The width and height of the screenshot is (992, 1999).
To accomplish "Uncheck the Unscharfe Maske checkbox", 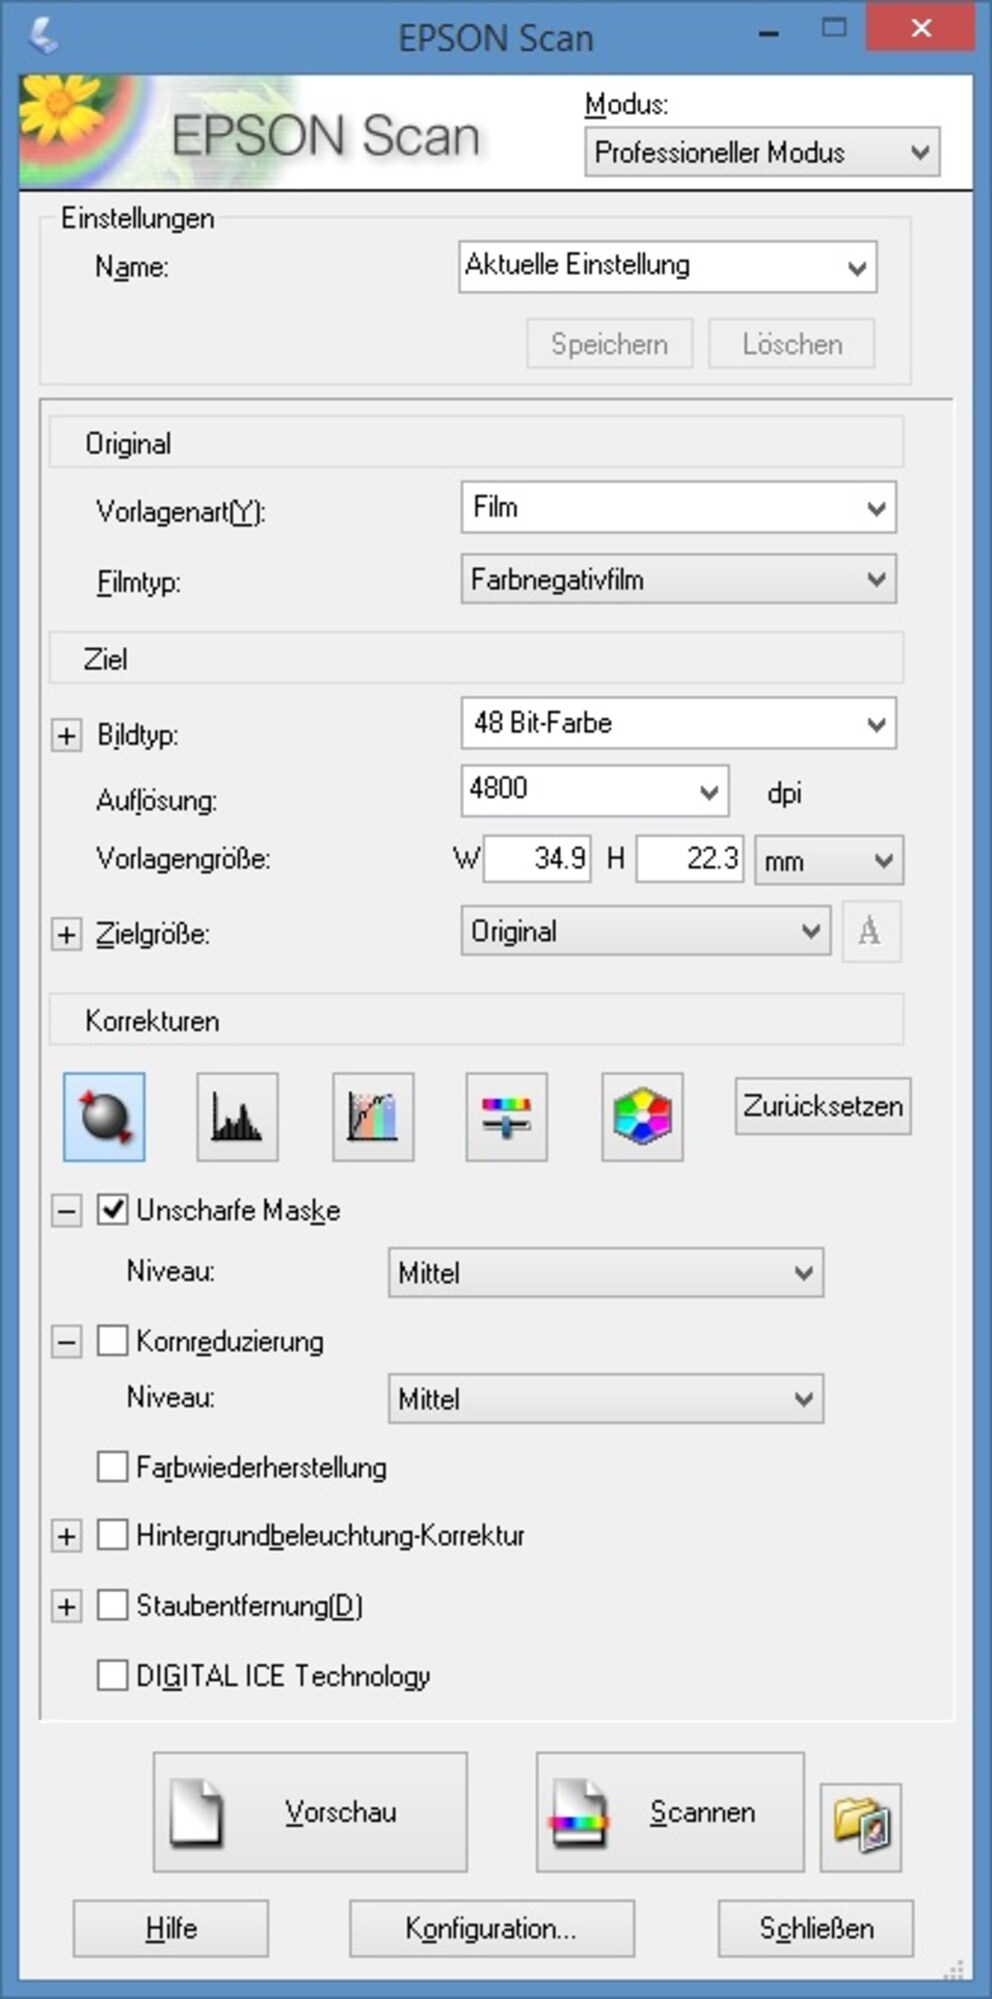I will point(112,1210).
